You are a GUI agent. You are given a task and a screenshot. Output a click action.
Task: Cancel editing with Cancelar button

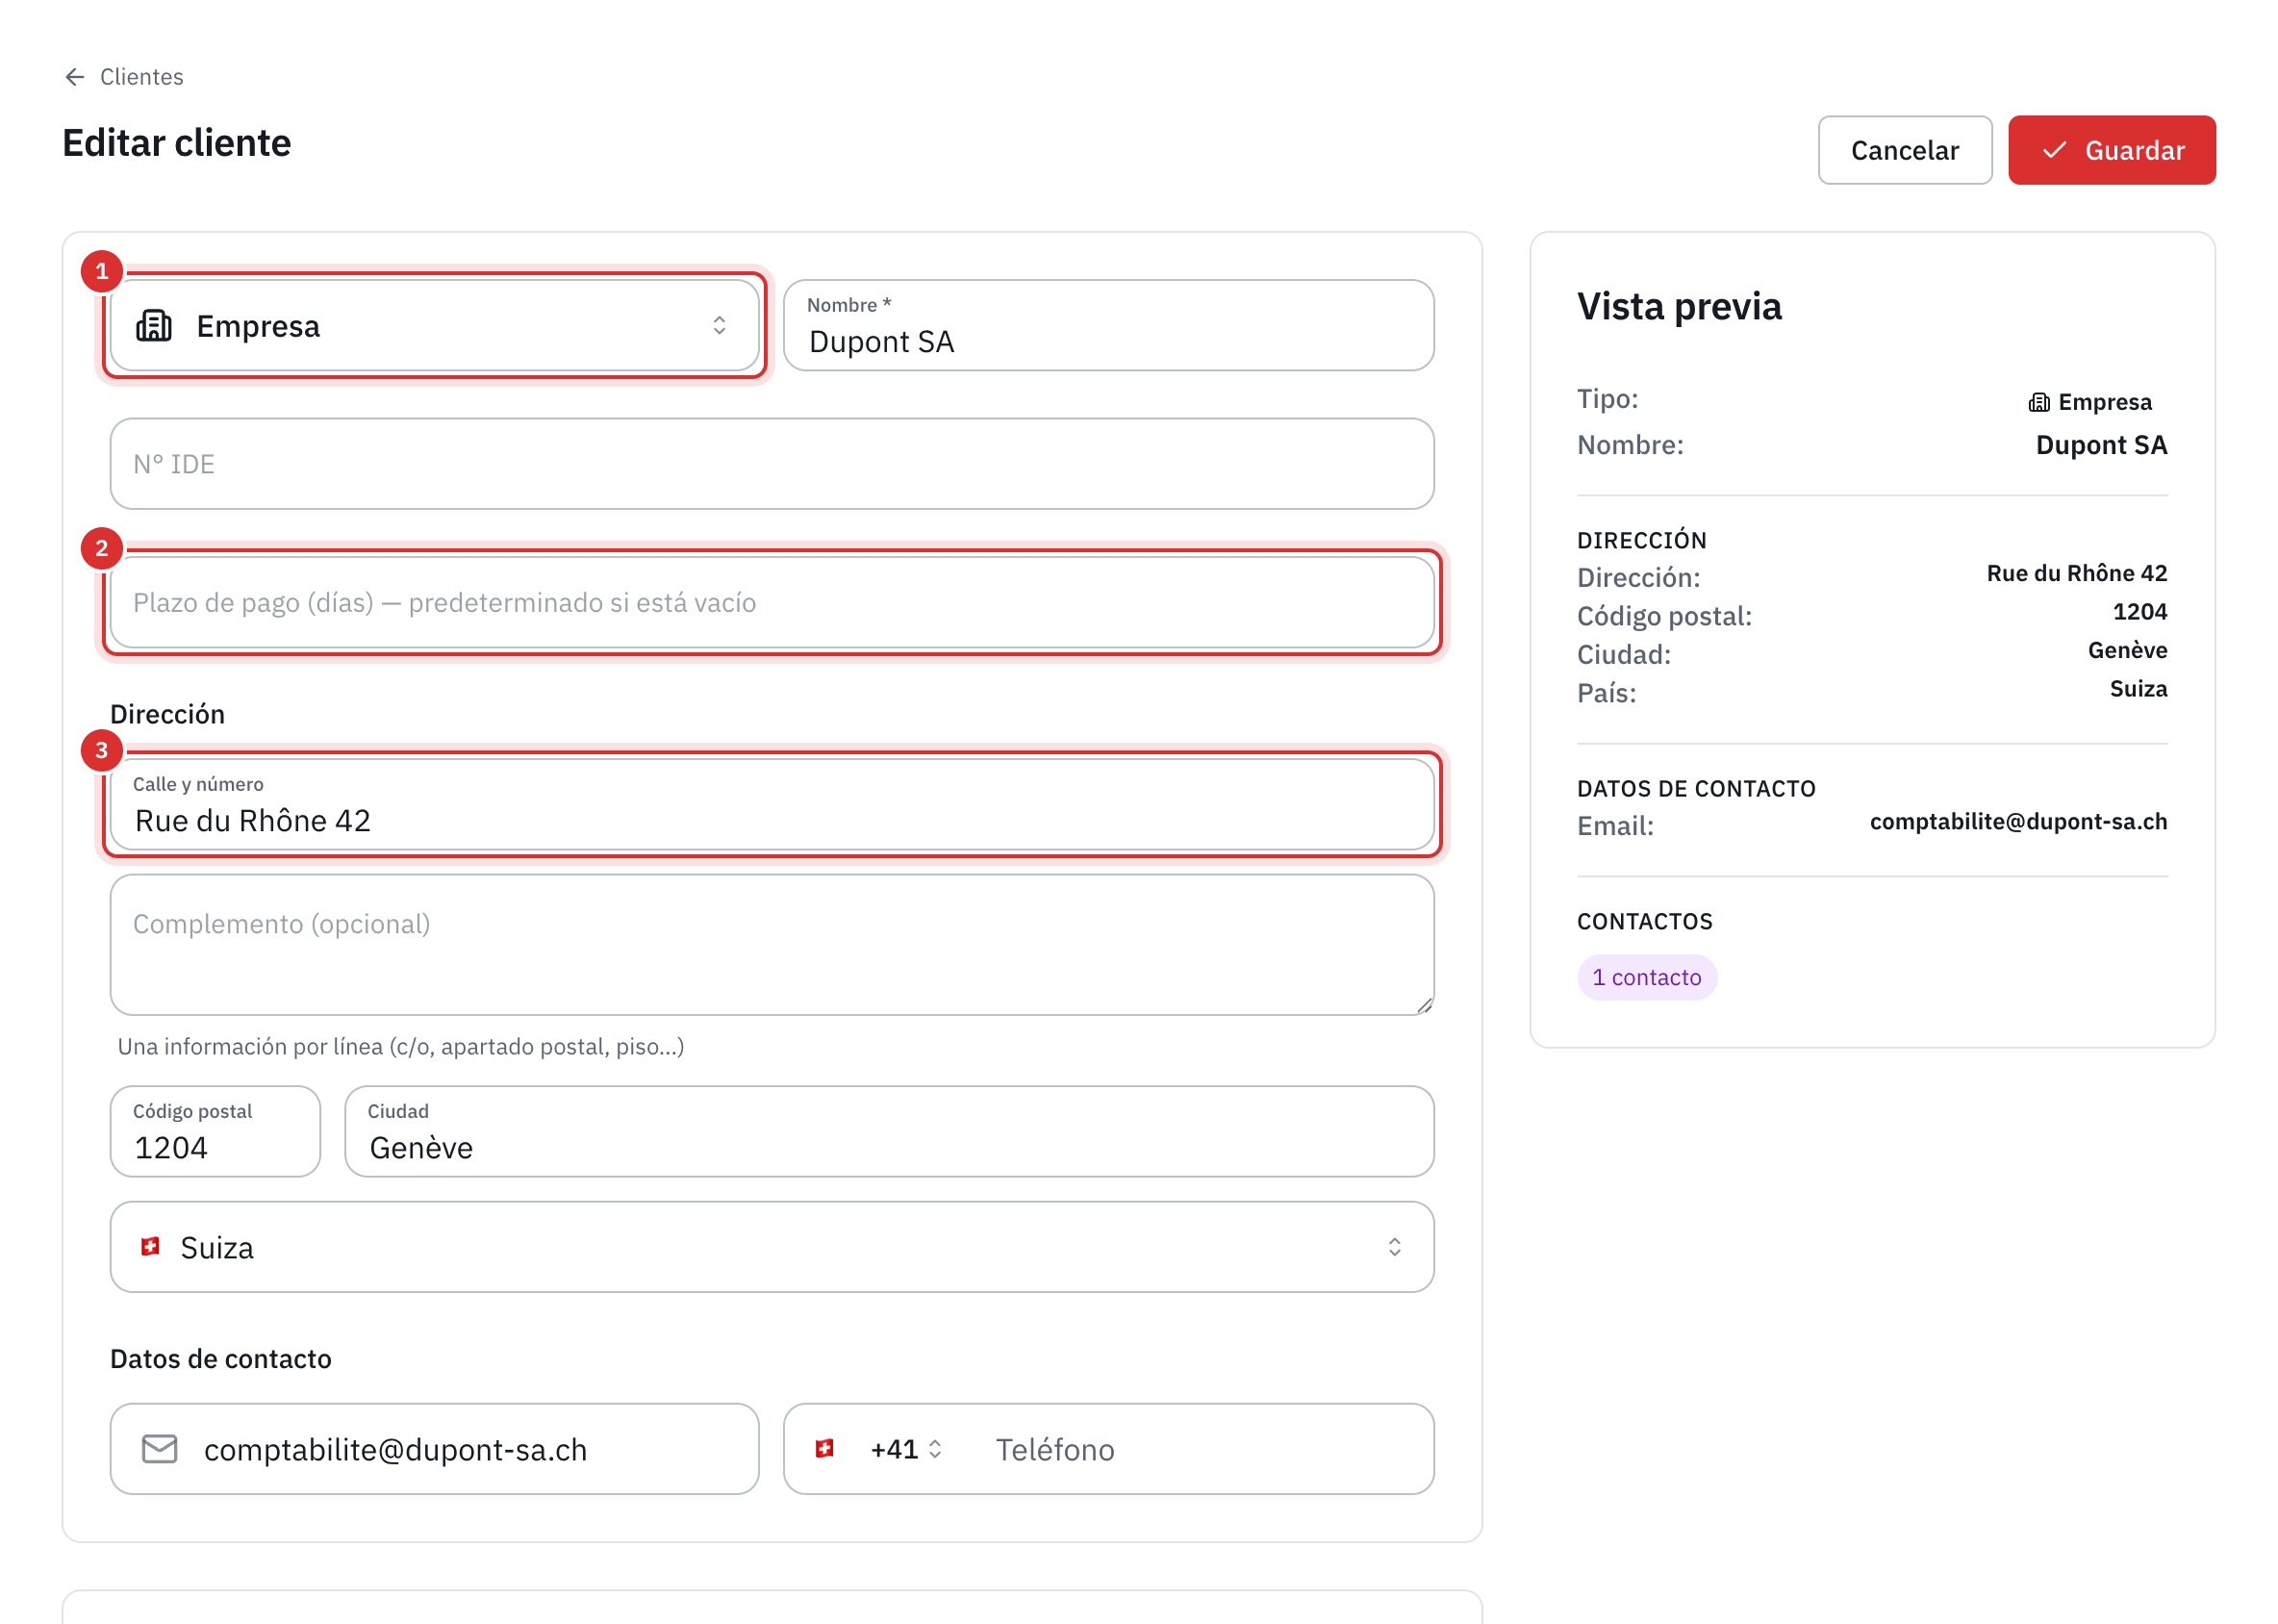click(1904, 150)
